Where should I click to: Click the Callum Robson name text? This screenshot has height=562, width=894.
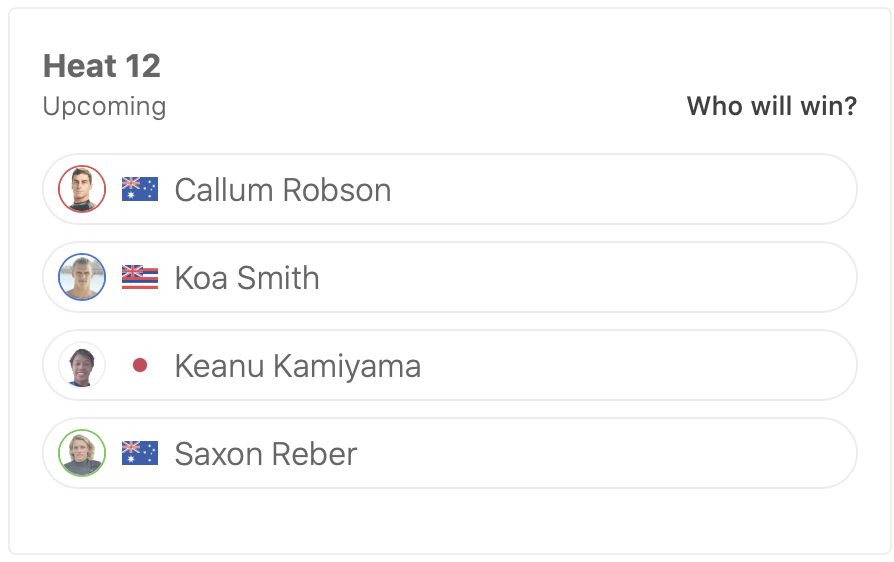tap(283, 190)
